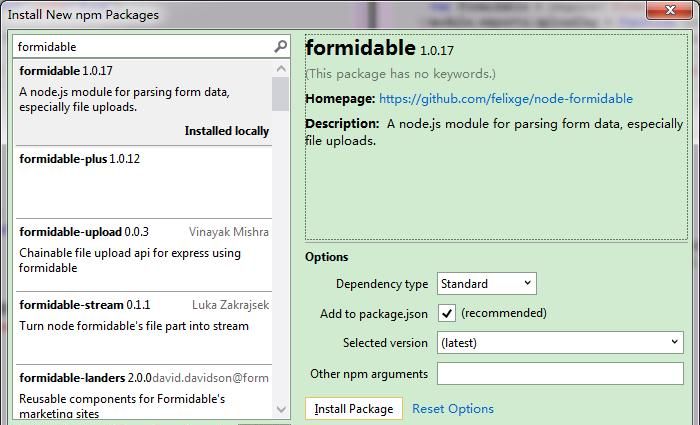The width and height of the screenshot is (700, 425).
Task: Close the Install New npm Packages dialog
Action: pyautogui.click(x=669, y=10)
